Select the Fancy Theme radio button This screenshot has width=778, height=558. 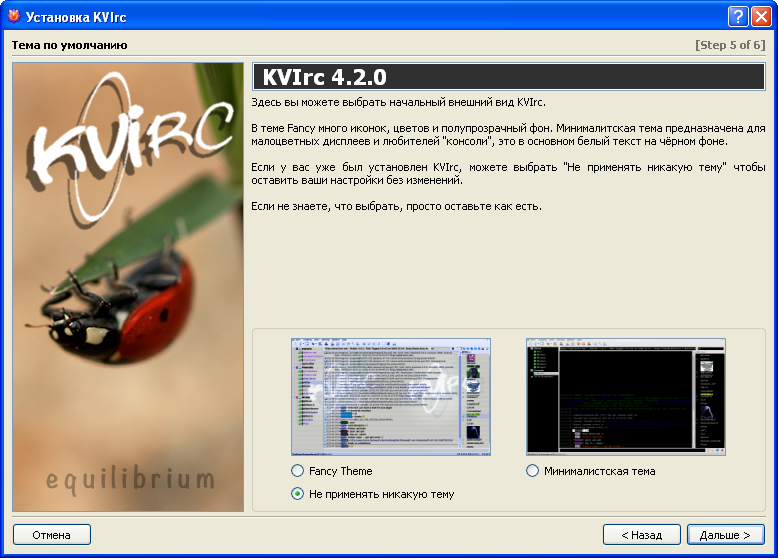point(297,471)
